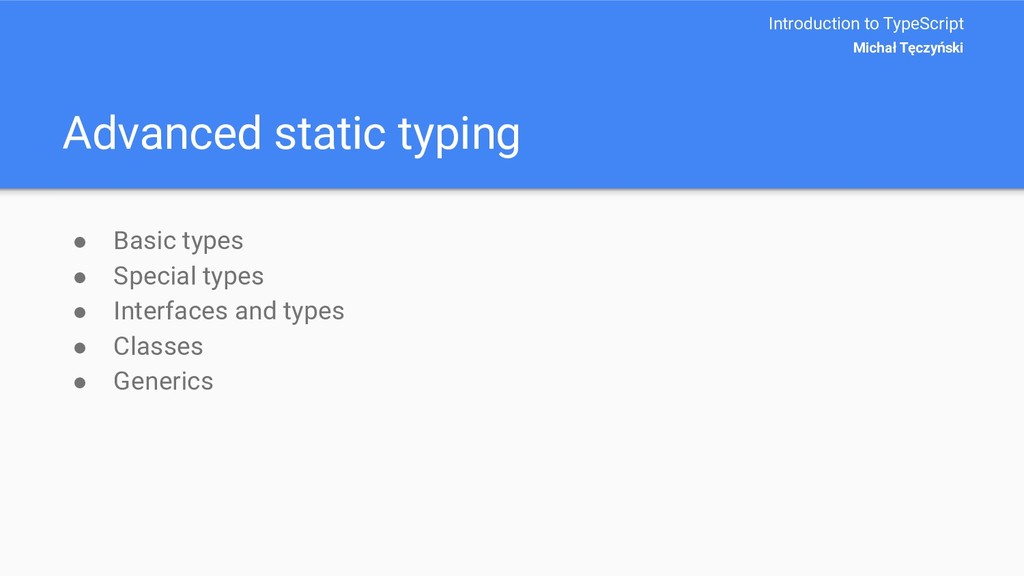
Task: Click the word static in the heading
Action: tap(330, 133)
